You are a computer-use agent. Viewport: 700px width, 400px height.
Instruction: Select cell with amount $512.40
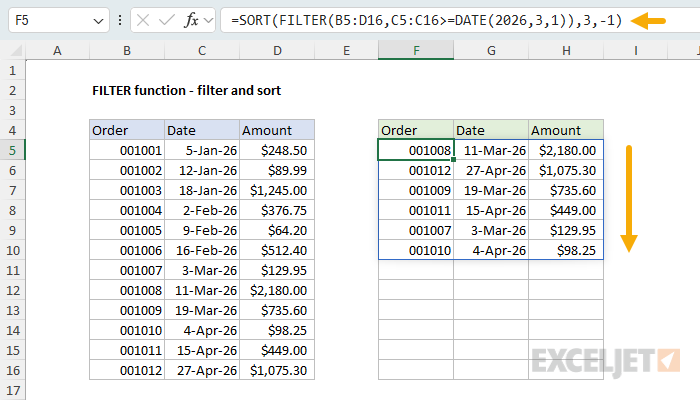(277, 250)
